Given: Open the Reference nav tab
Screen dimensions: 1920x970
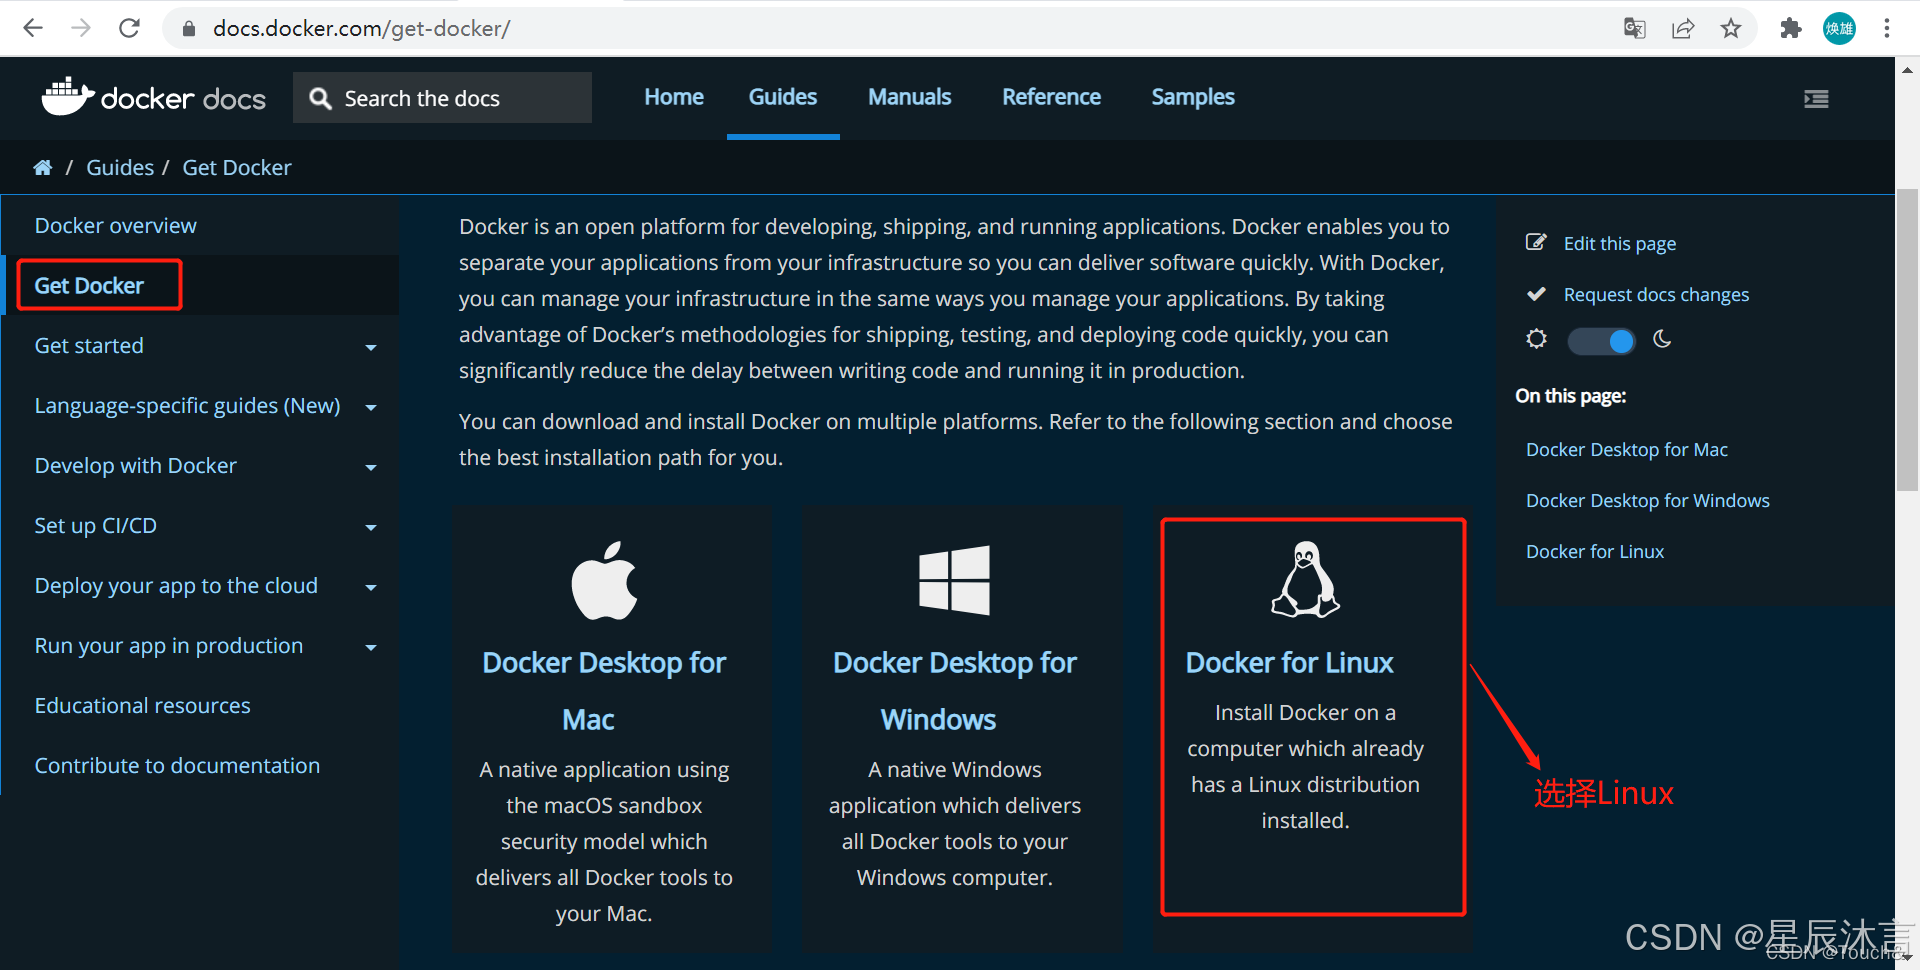Looking at the screenshot, I should pos(1051,97).
